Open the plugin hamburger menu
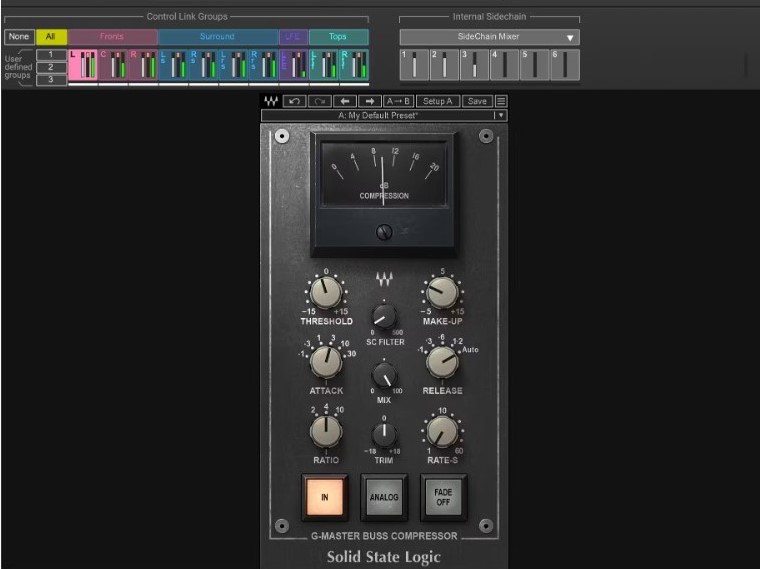 coord(501,101)
